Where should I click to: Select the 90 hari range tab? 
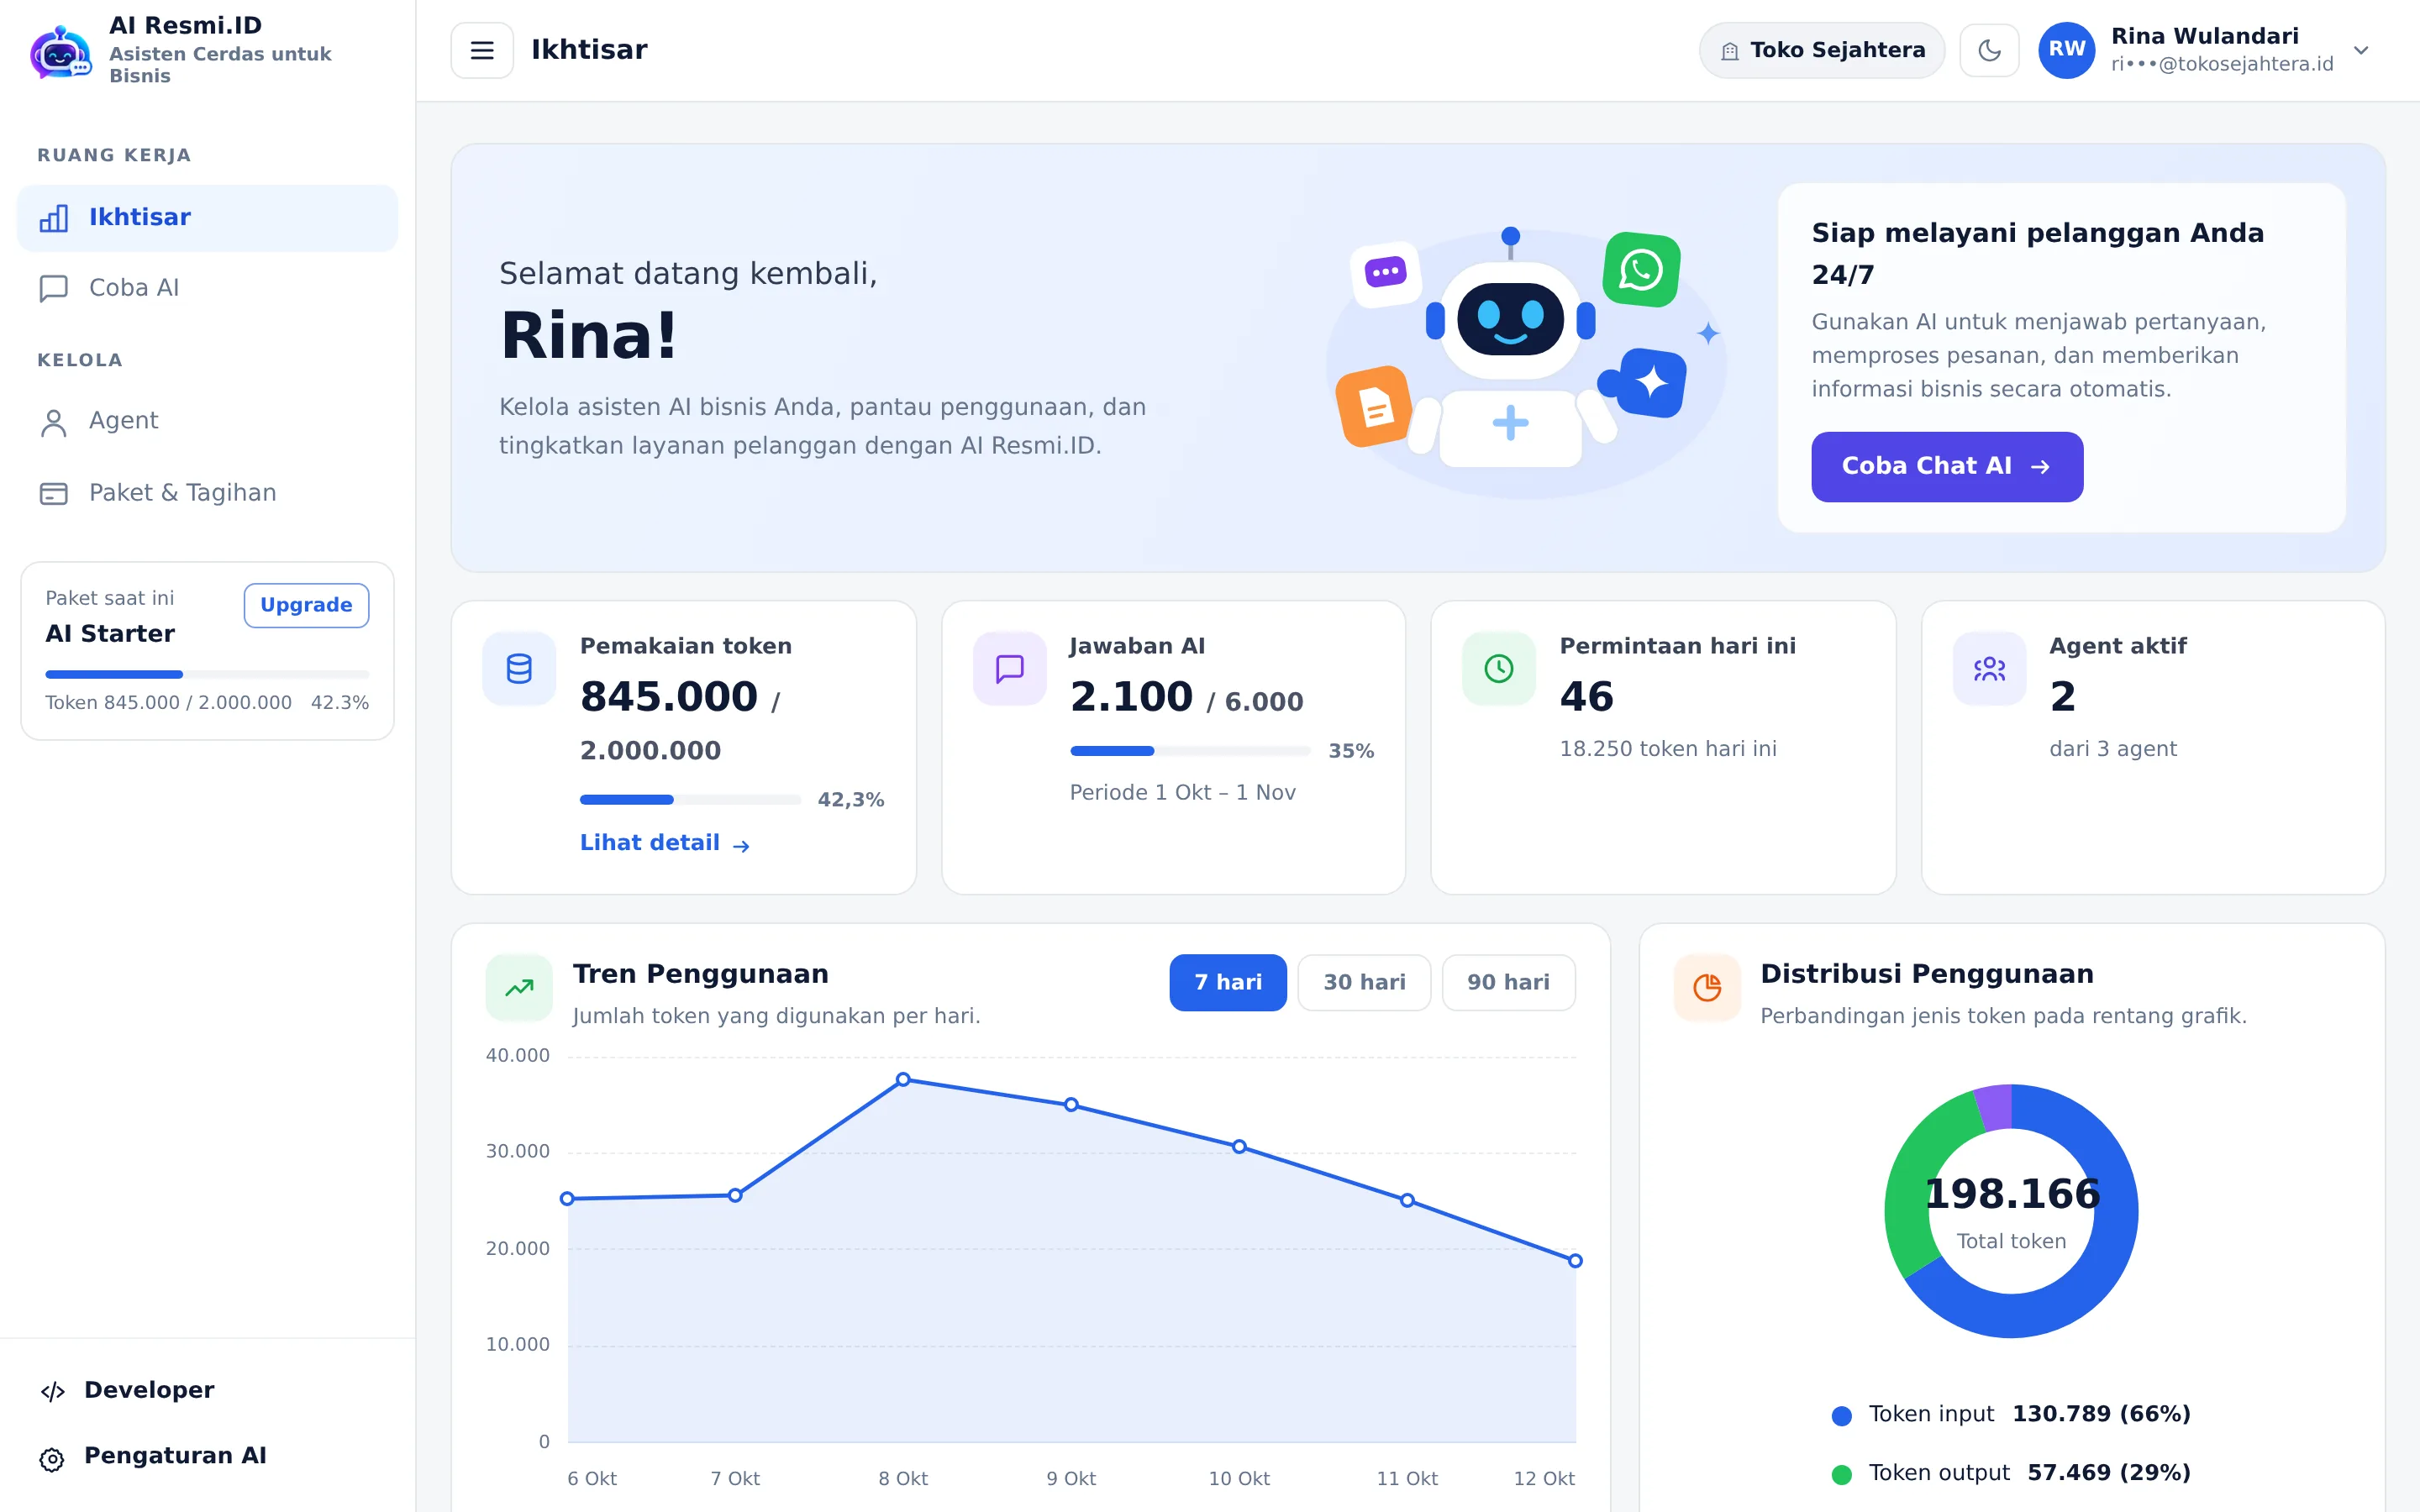1508,982
